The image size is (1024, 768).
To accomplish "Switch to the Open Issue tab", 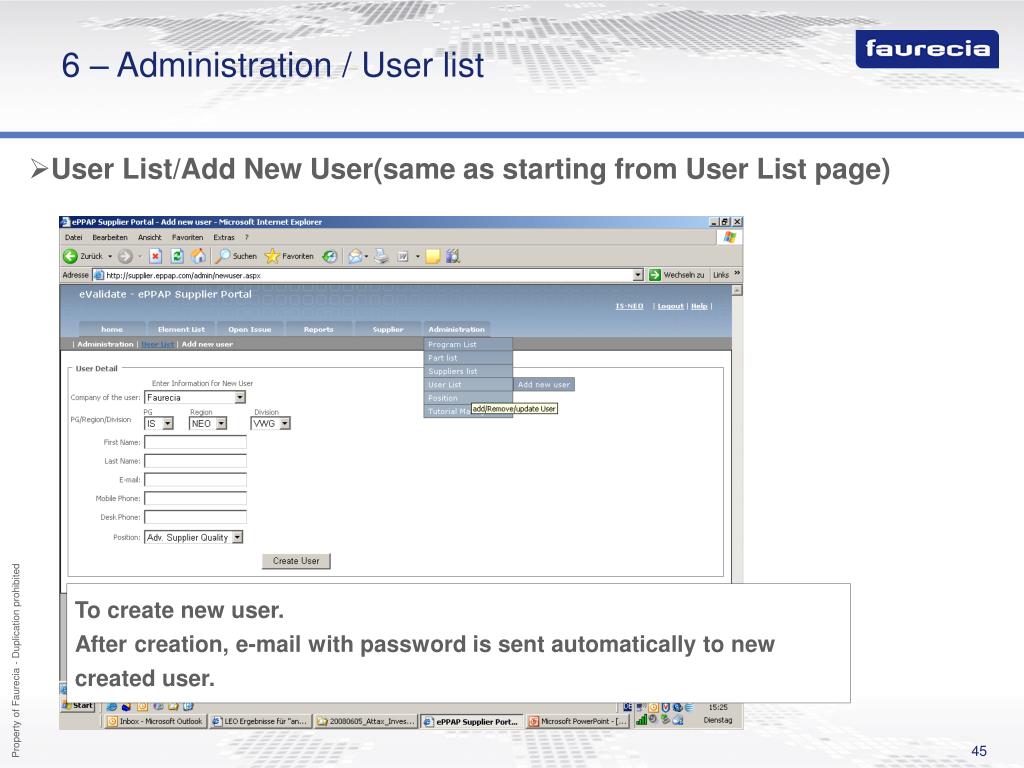I will (x=249, y=329).
